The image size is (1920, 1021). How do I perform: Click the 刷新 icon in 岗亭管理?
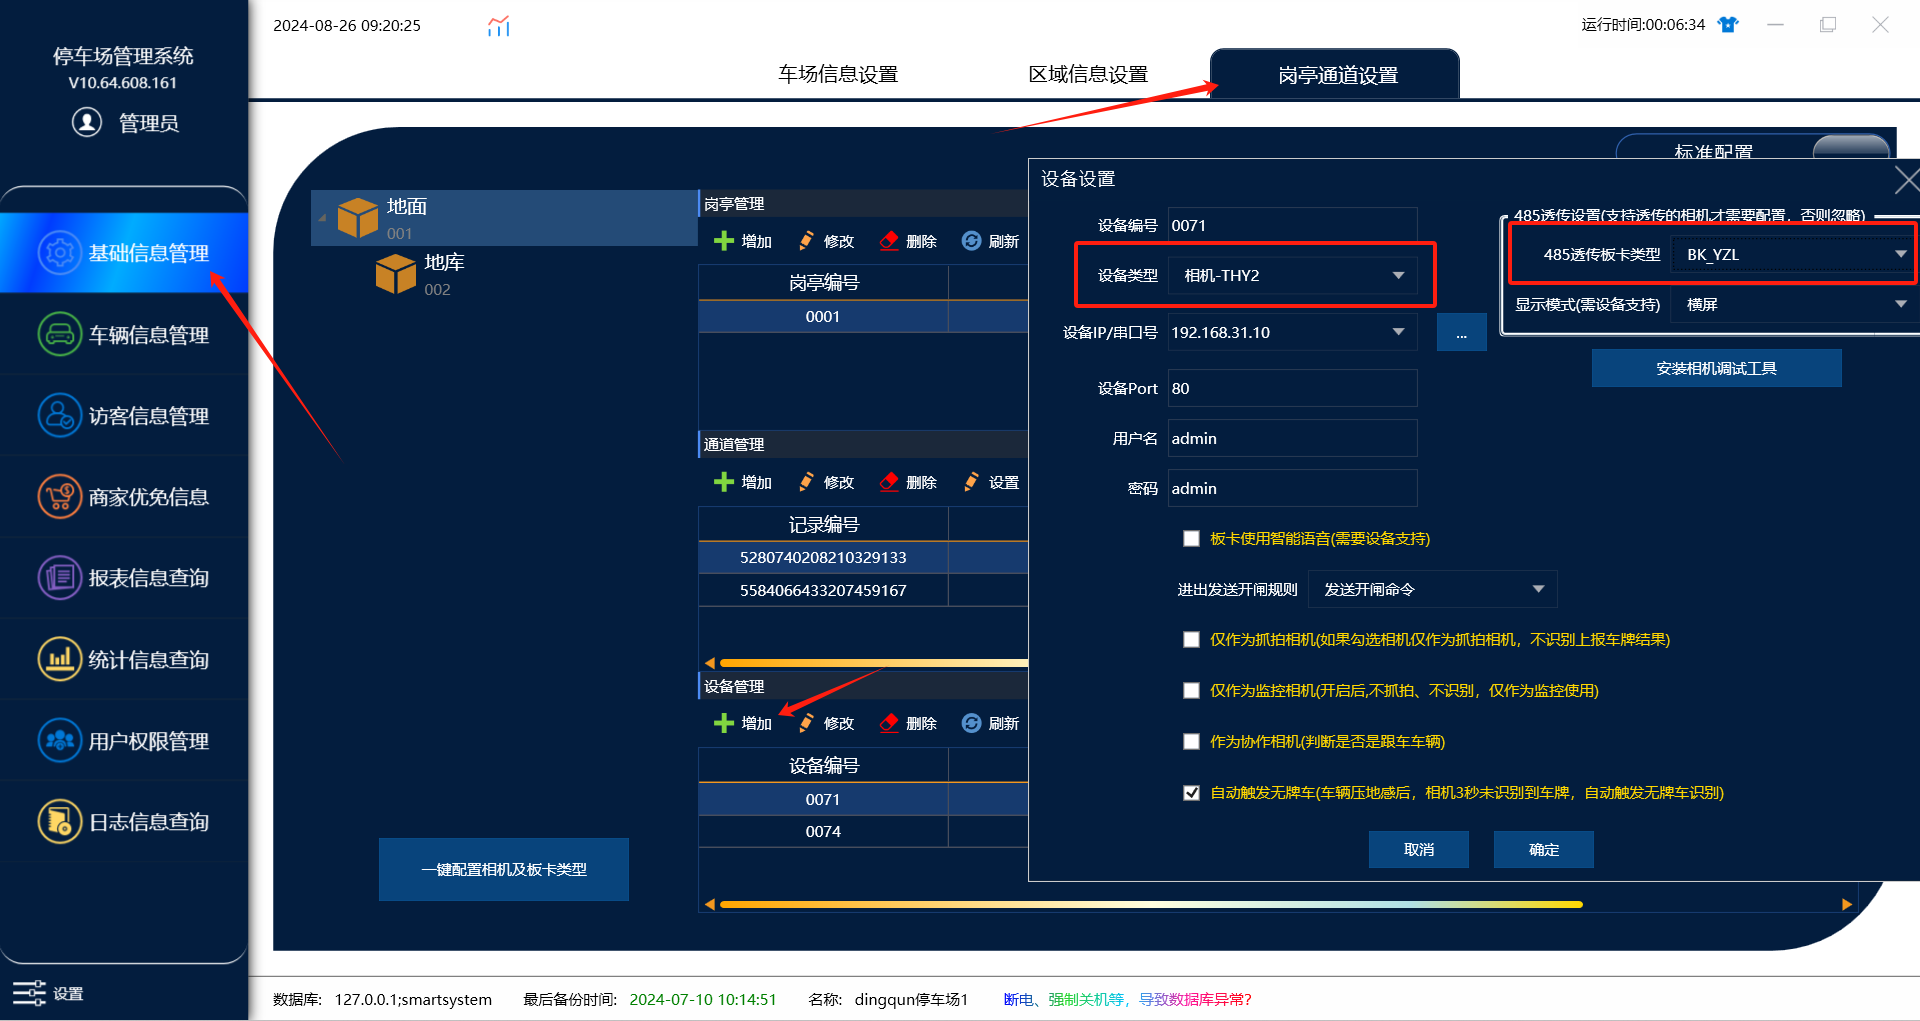point(971,241)
